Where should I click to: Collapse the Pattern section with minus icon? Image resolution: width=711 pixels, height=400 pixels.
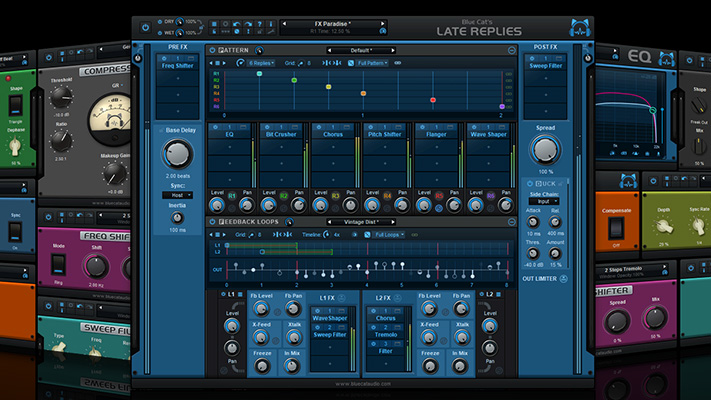tap(511, 50)
